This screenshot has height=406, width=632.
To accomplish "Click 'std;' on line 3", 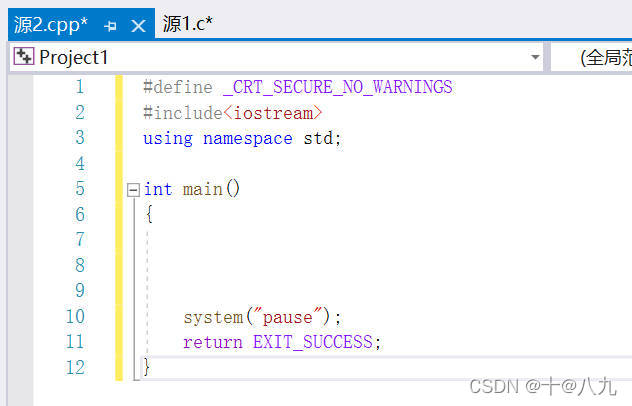I will pos(322,138).
